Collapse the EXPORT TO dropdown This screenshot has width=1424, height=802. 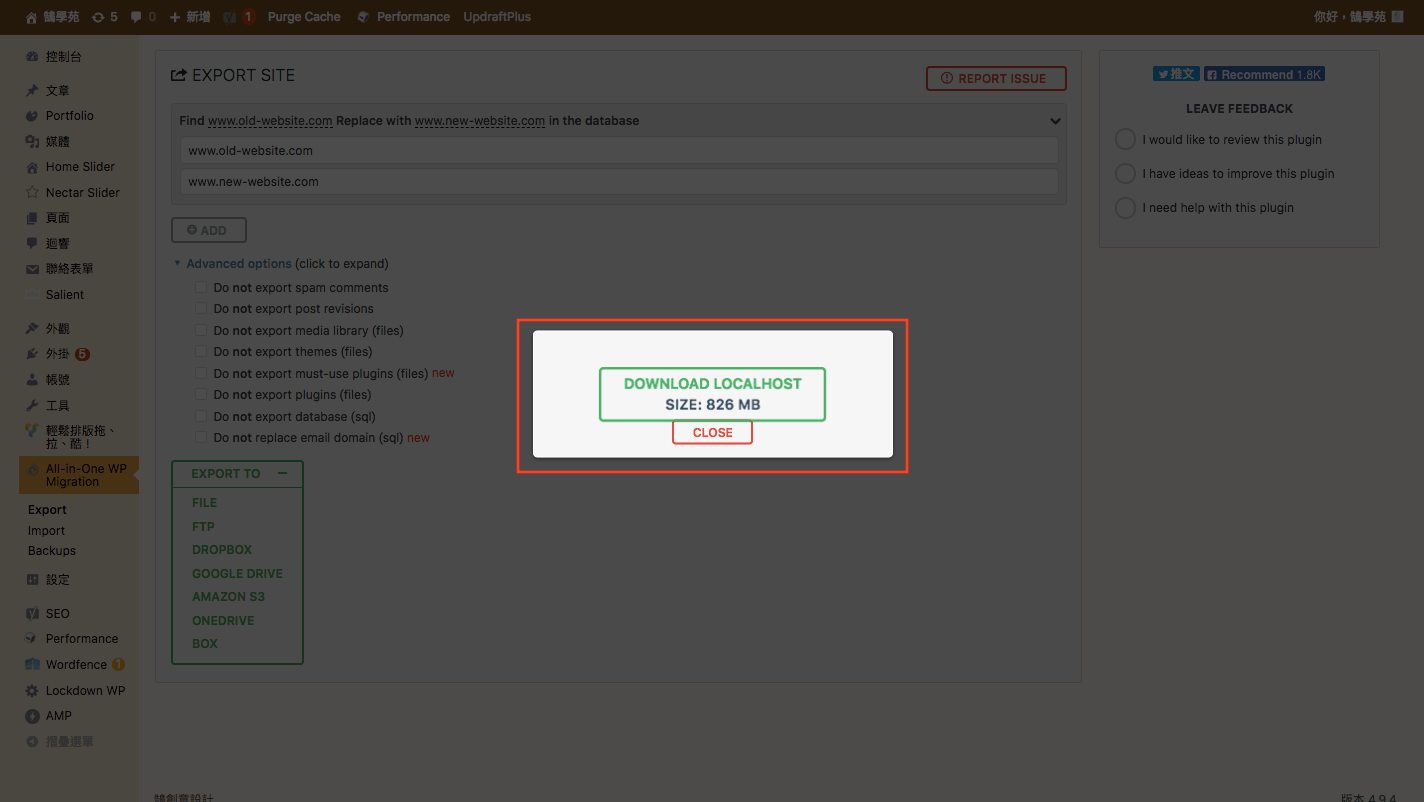282,474
